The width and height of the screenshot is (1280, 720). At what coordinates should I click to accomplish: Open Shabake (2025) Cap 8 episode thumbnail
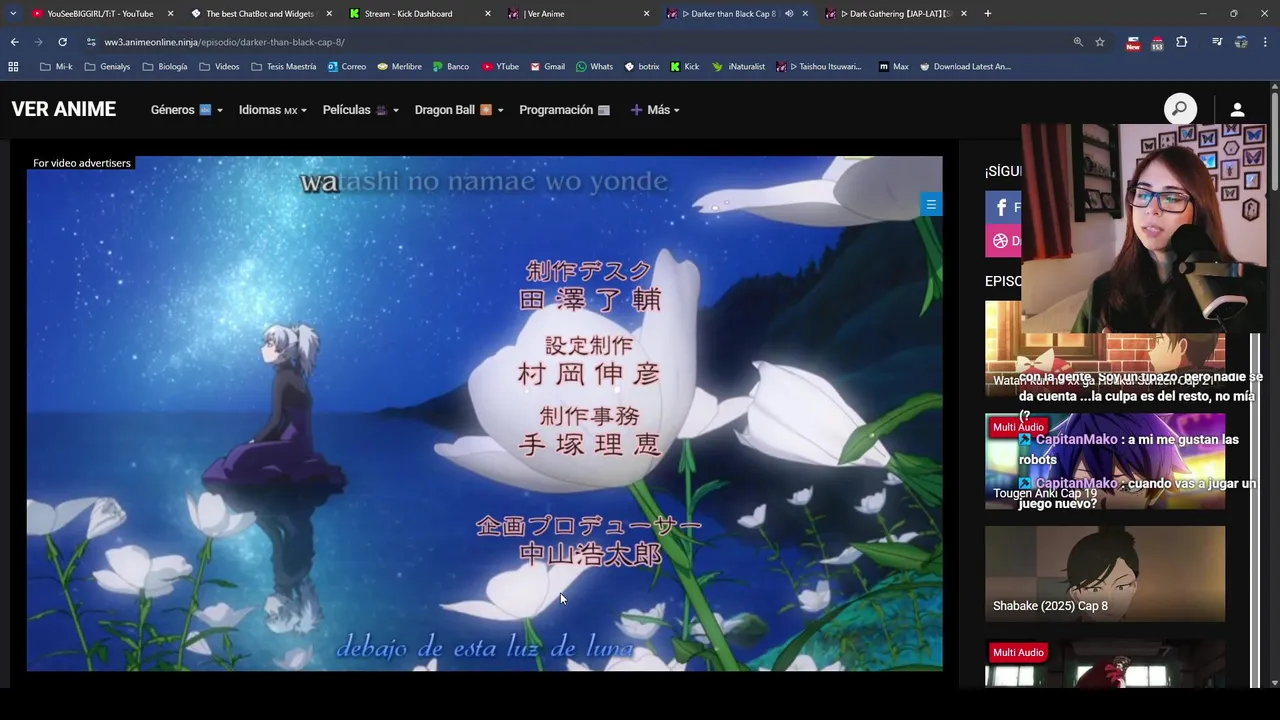pyautogui.click(x=1105, y=574)
